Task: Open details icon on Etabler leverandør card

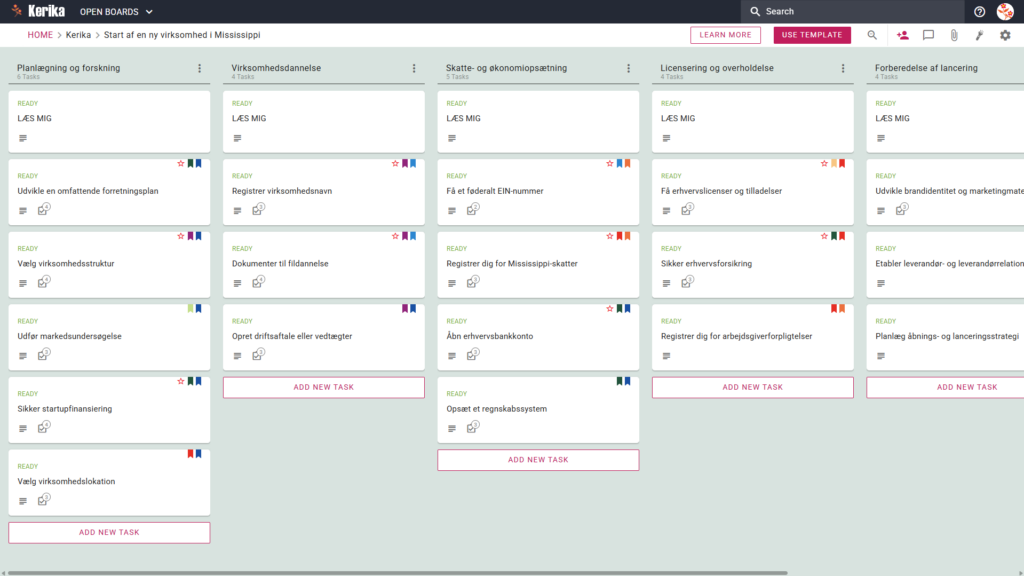Action: [x=881, y=283]
